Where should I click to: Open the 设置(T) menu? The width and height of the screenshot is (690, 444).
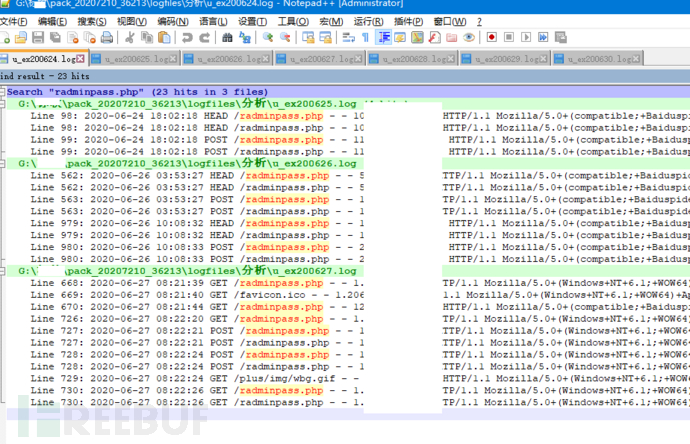[253, 22]
